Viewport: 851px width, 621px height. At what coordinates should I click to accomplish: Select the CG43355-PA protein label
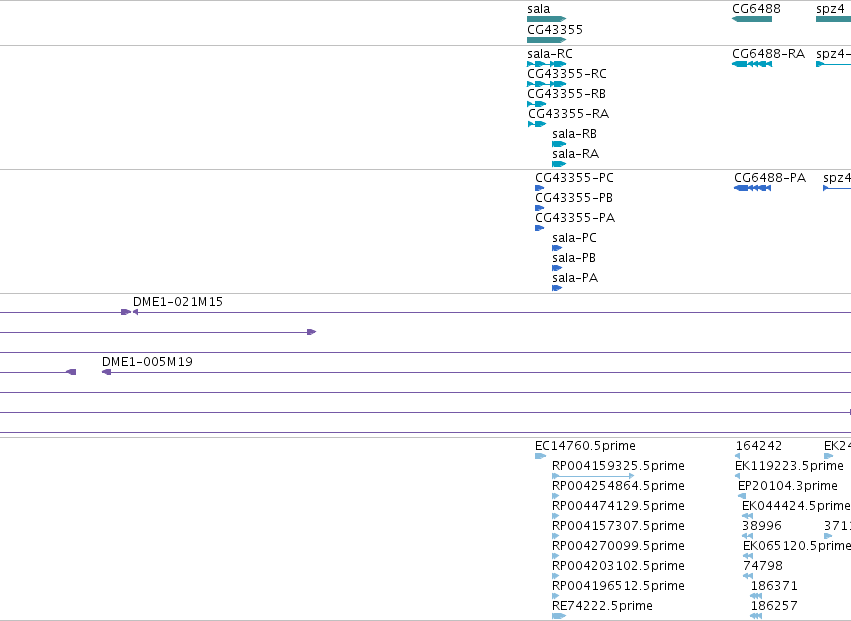tap(575, 218)
